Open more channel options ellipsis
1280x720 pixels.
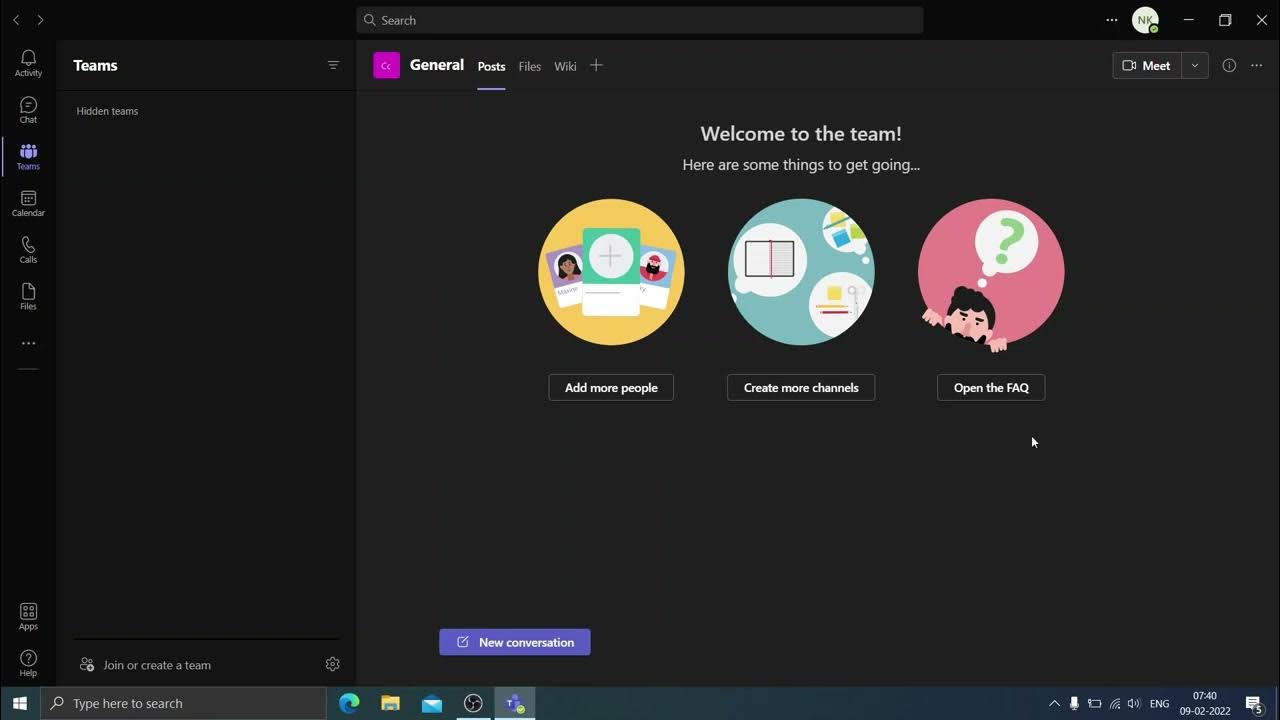(x=1257, y=65)
